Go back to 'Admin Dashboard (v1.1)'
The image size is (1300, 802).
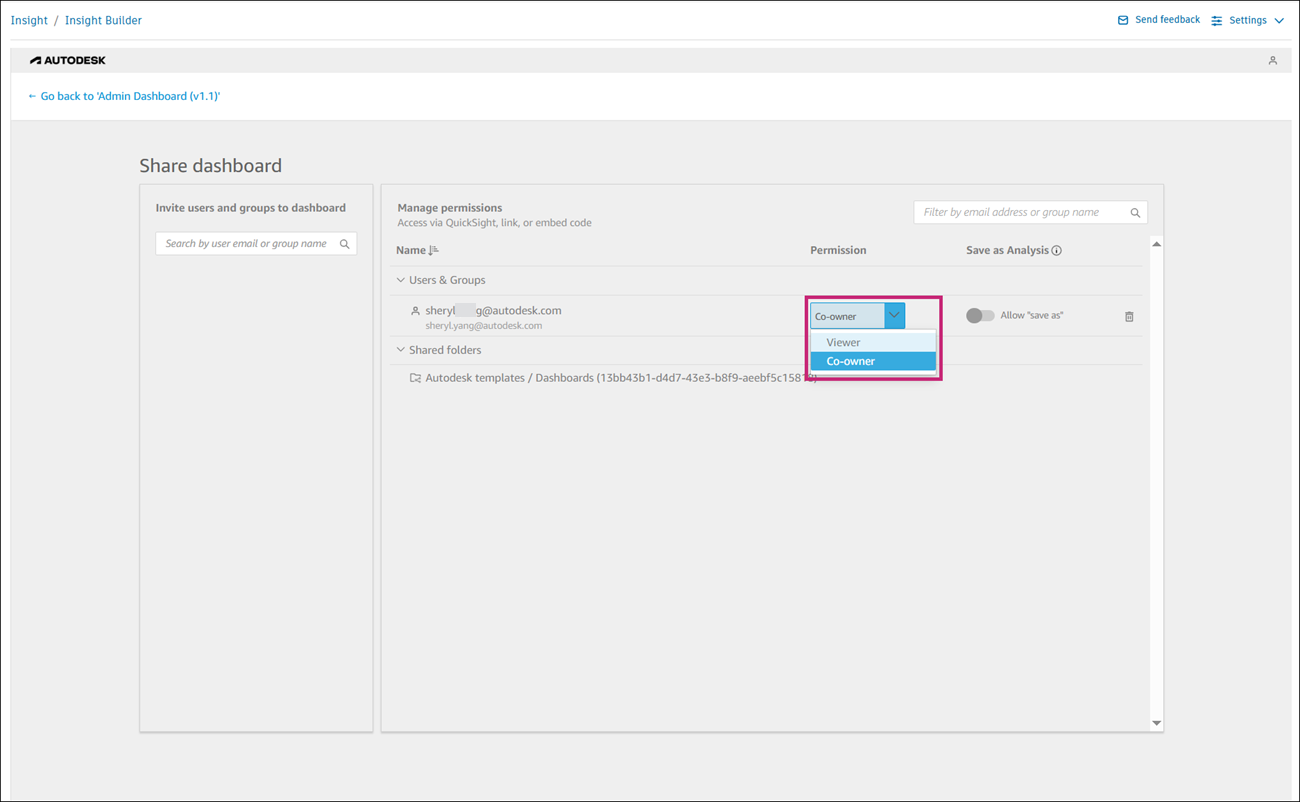tap(124, 96)
